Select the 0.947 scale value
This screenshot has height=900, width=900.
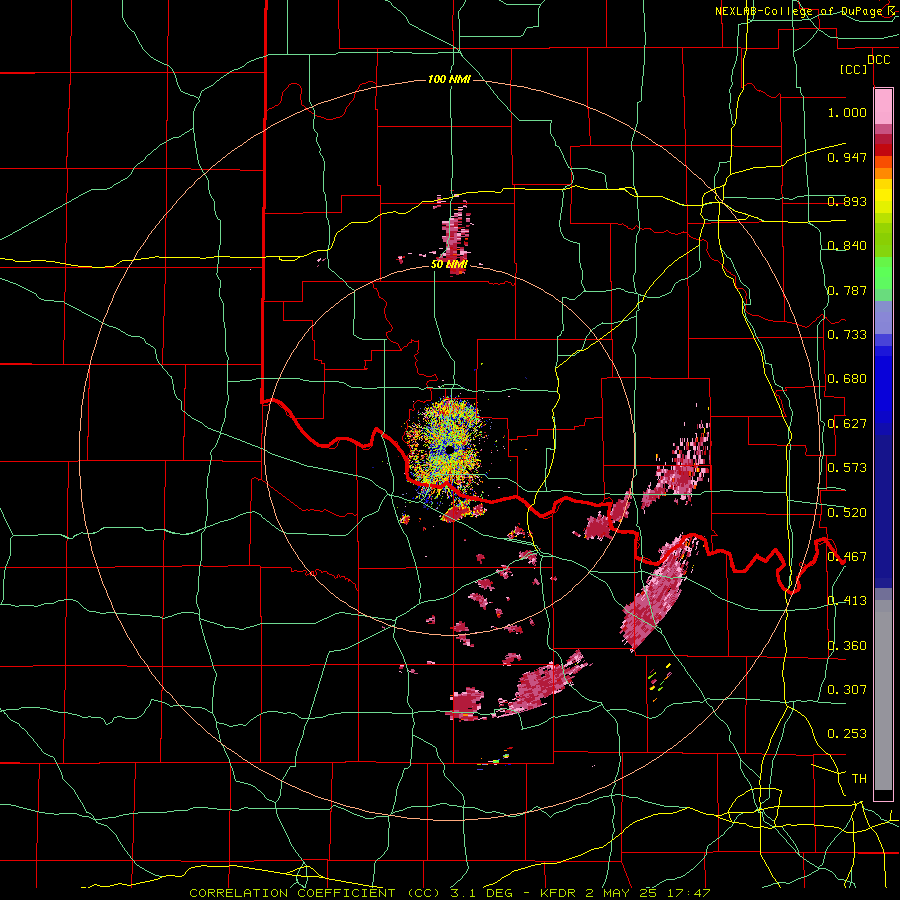coord(847,157)
